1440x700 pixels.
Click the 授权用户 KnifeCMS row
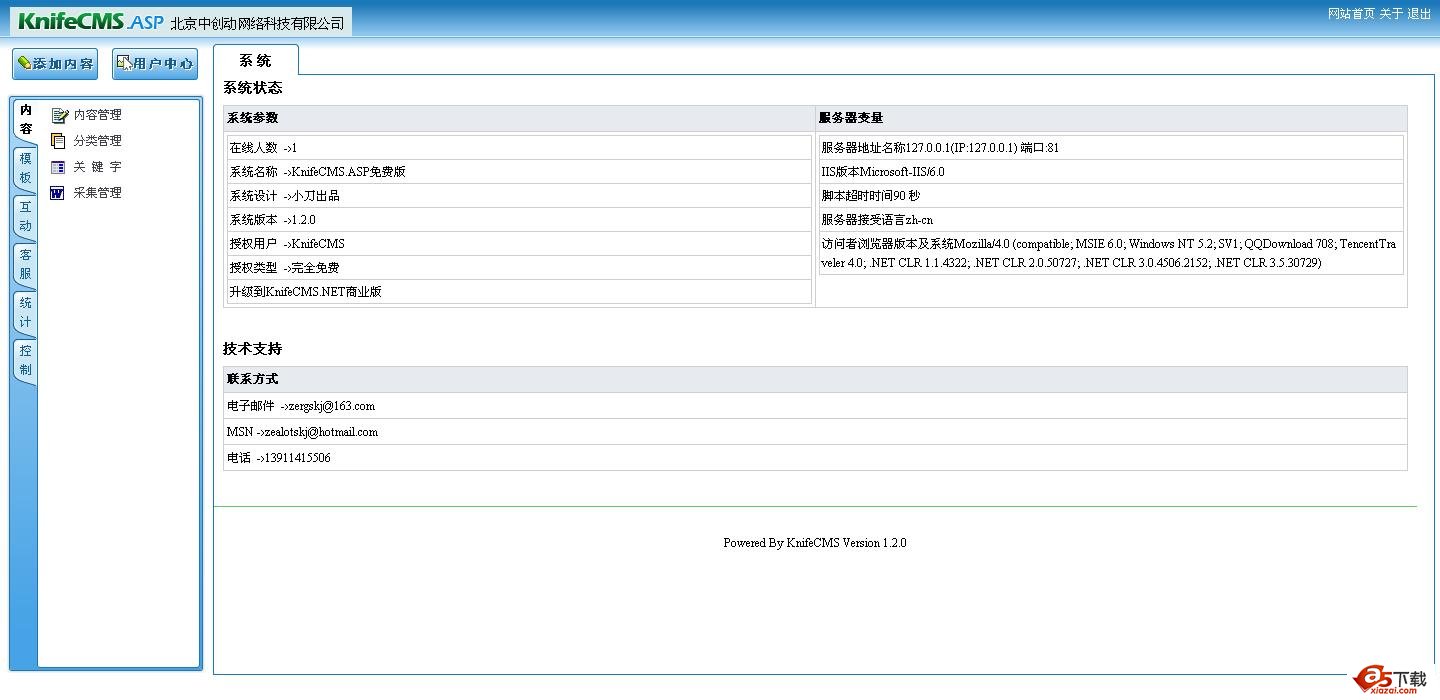tap(519, 244)
